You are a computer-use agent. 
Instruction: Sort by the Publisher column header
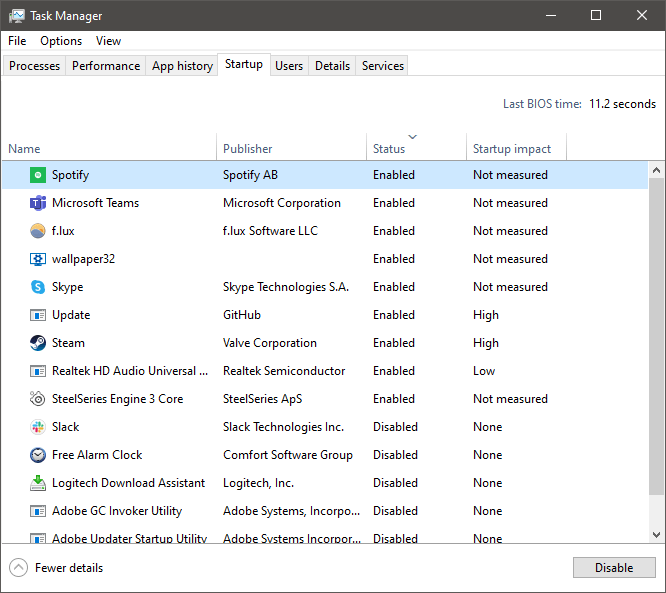[248, 149]
